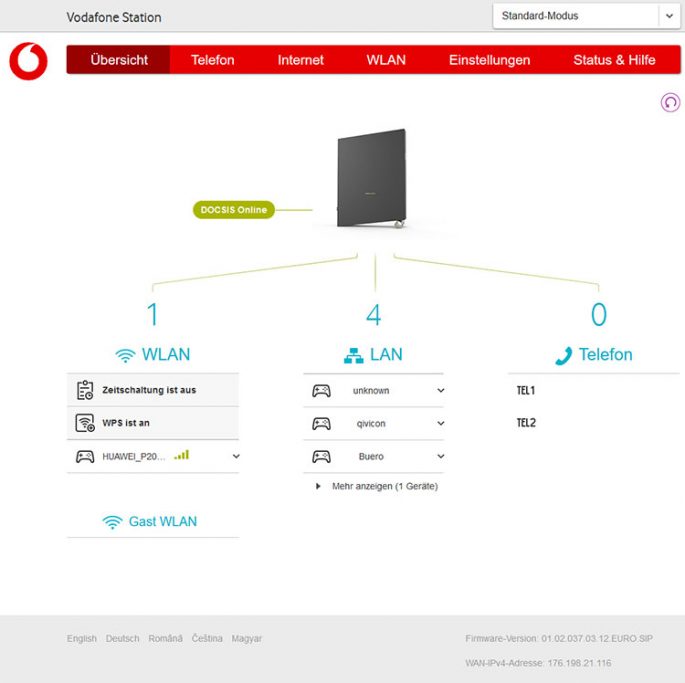
Task: Switch language to Română
Action: click(x=166, y=638)
